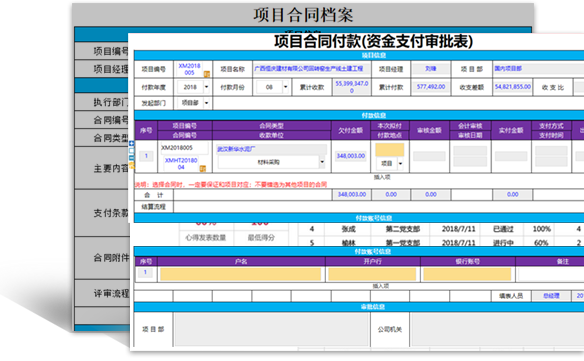This screenshot has height=361, width=584.
Task: Click the lookup icon beside project number XM2018005
Action: pyautogui.click(x=206, y=74)
